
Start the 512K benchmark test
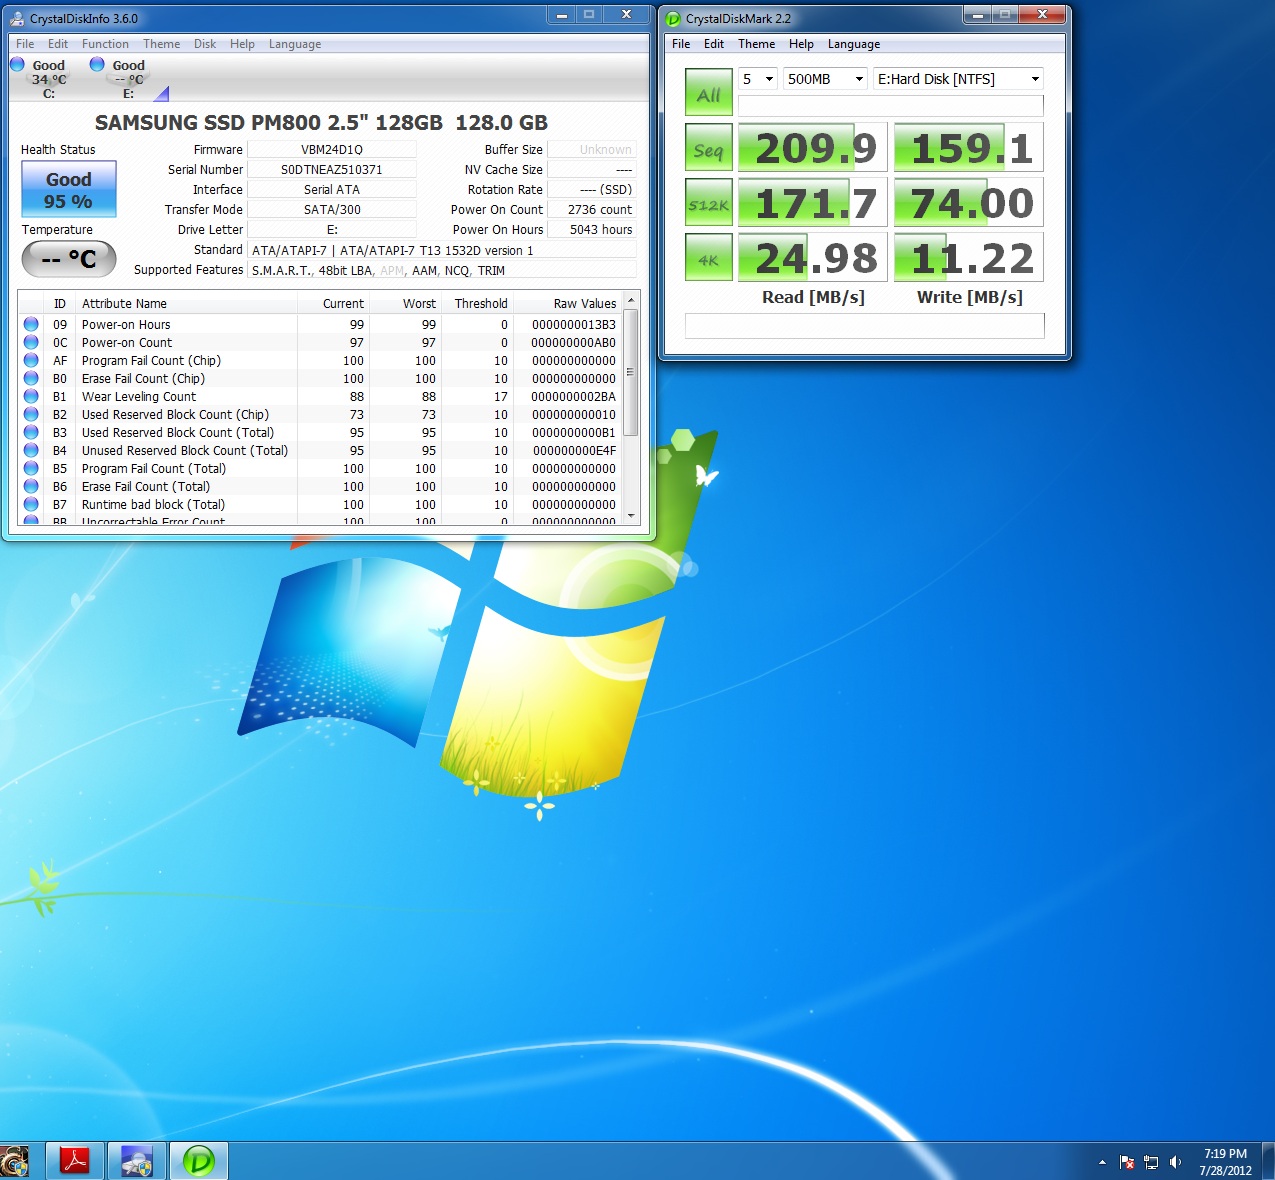(708, 203)
